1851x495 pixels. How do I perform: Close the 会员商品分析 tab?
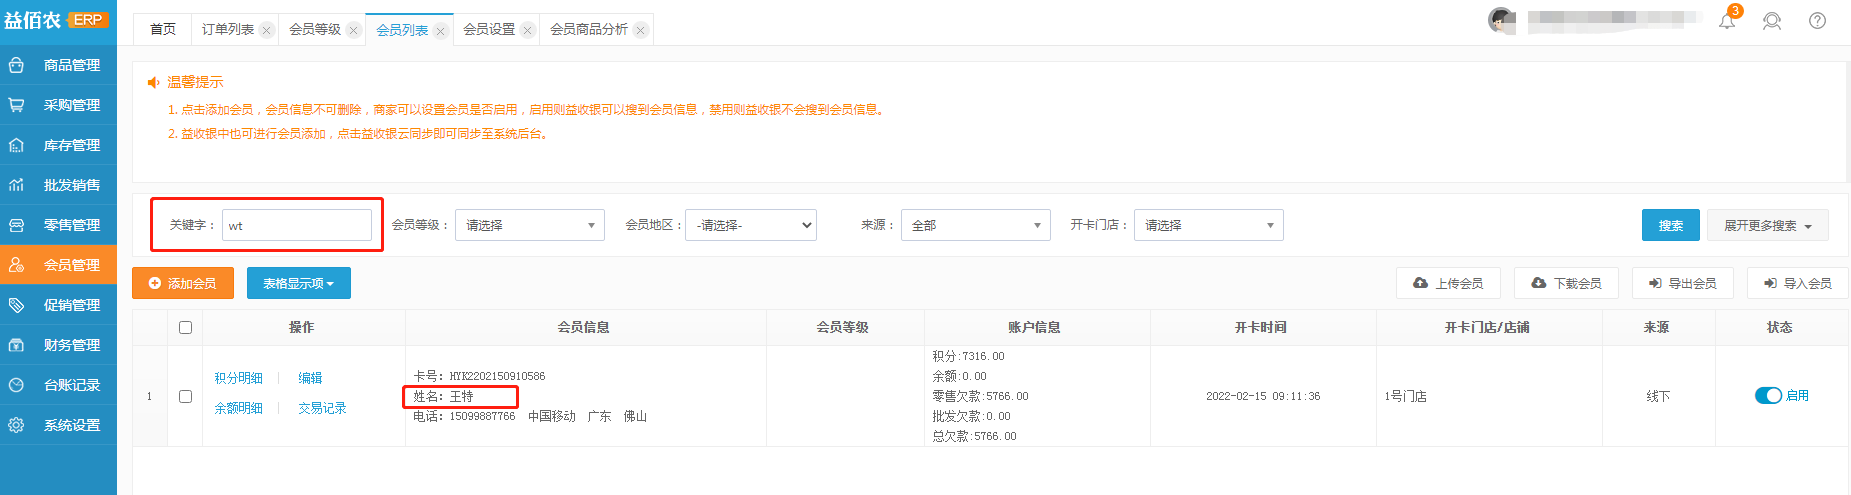tap(640, 30)
